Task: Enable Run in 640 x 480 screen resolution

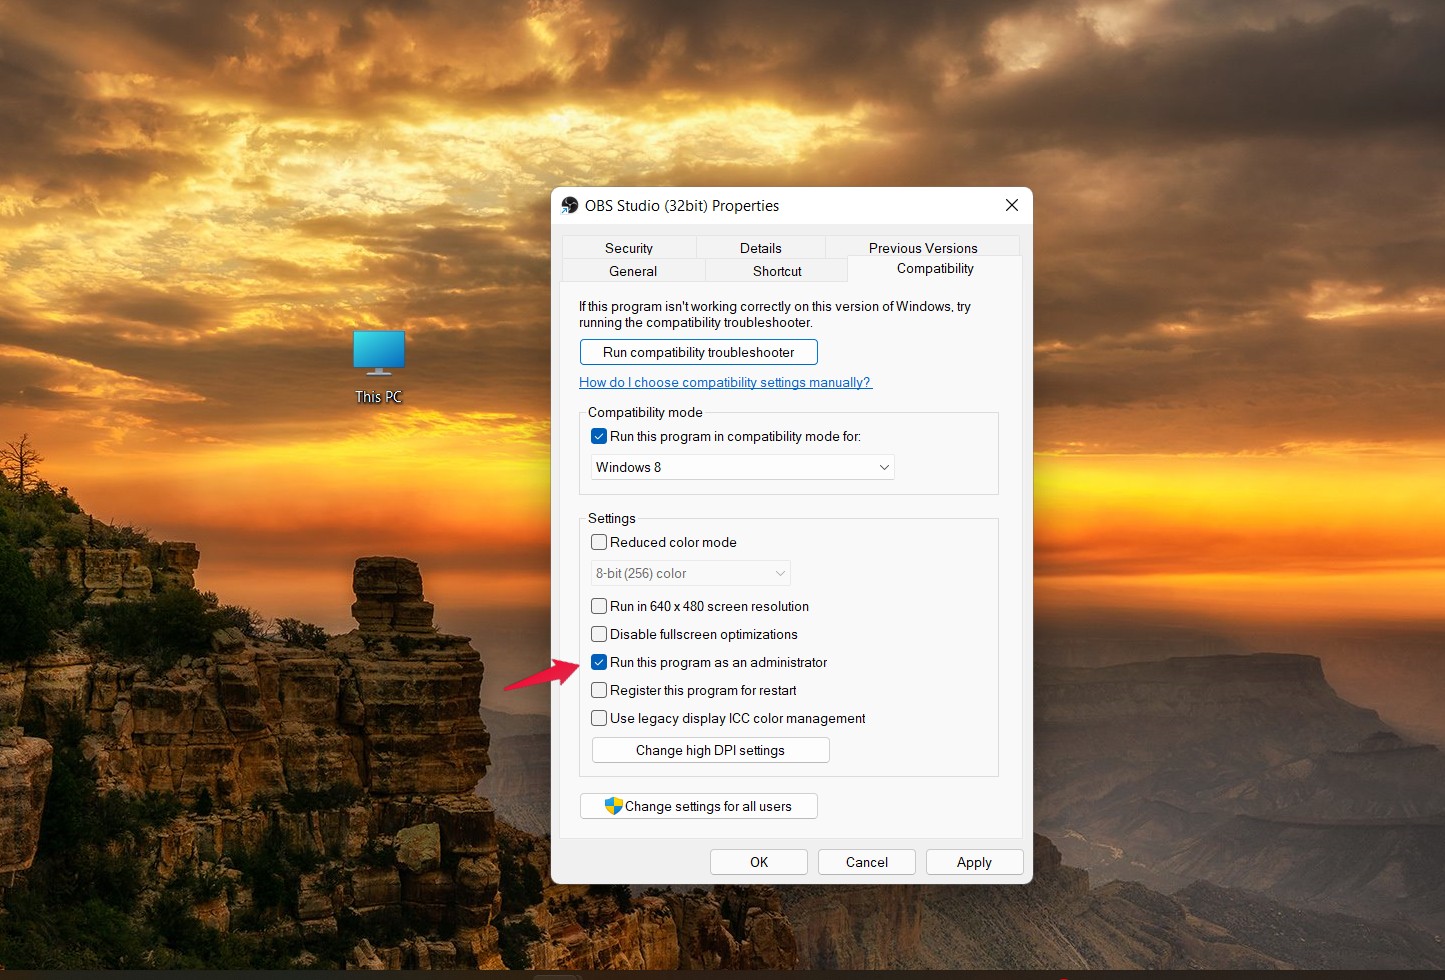Action: coord(599,606)
